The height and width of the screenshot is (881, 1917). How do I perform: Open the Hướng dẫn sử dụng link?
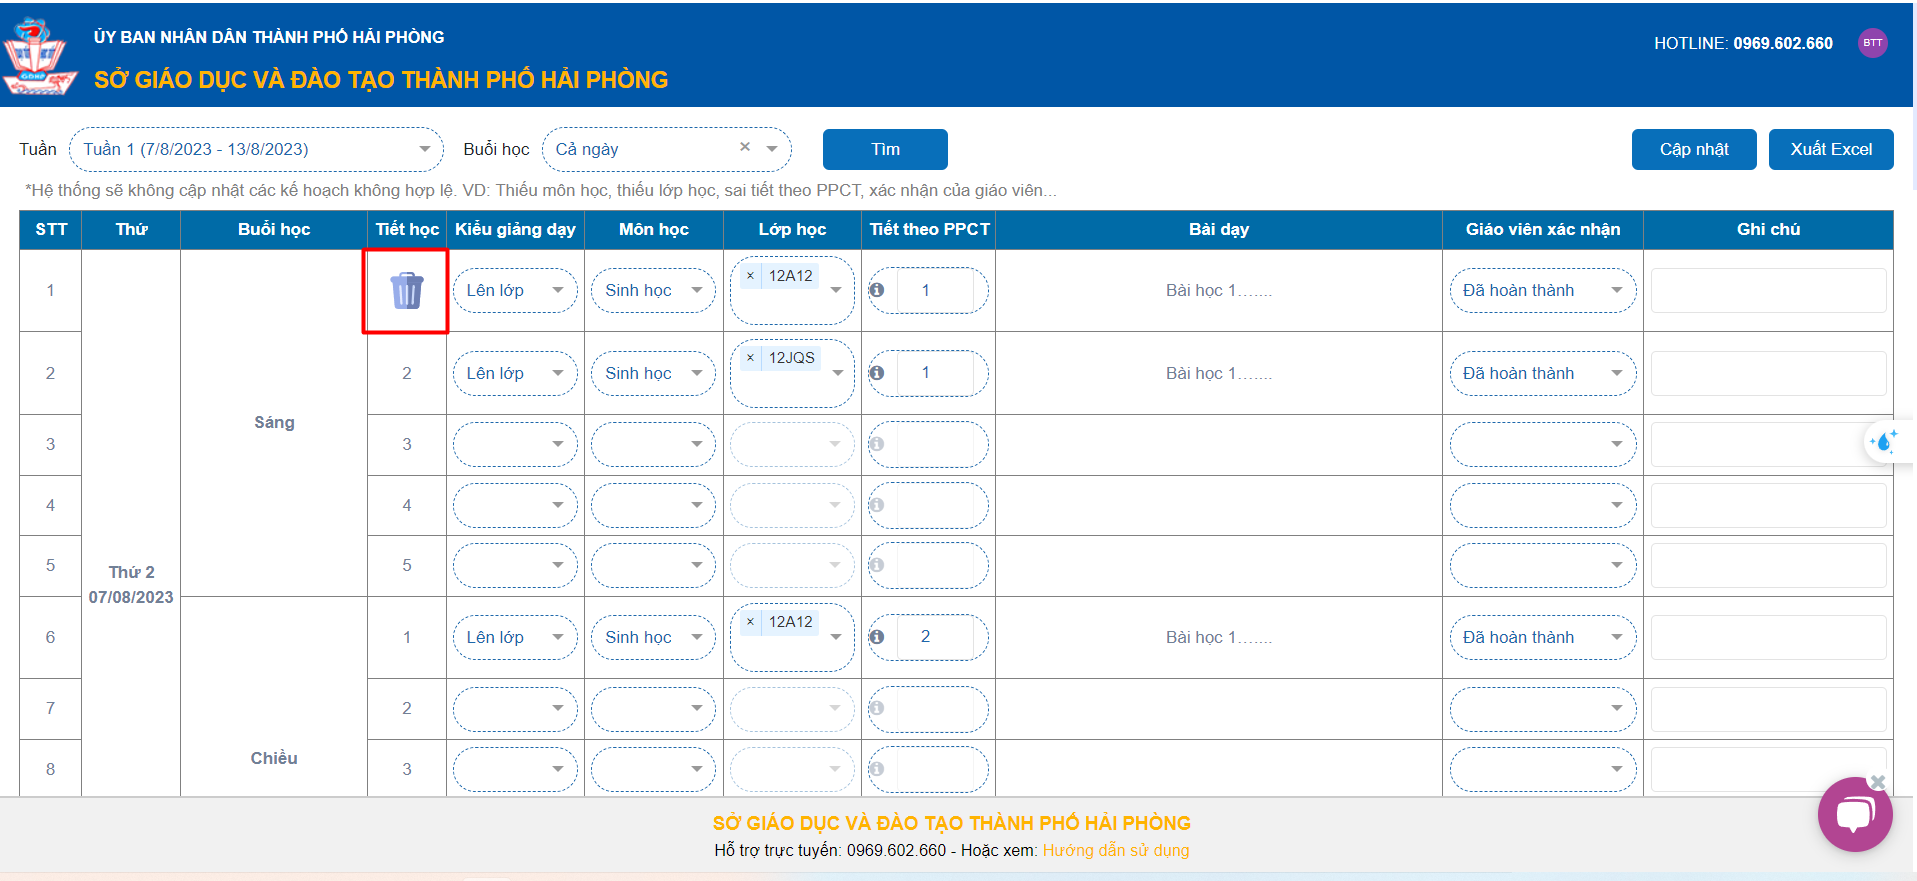click(1115, 850)
